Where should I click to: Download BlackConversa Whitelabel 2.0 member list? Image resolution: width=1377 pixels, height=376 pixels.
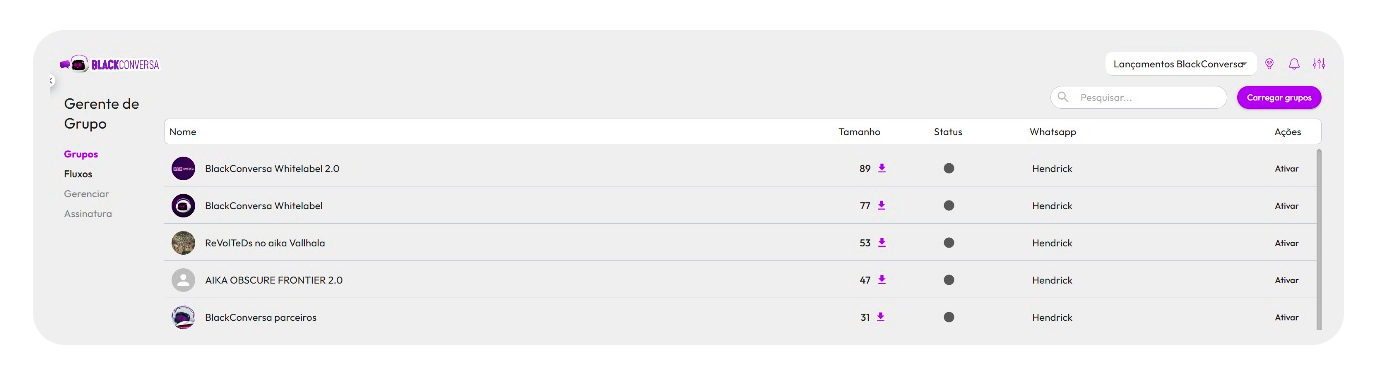pyautogui.click(x=882, y=168)
